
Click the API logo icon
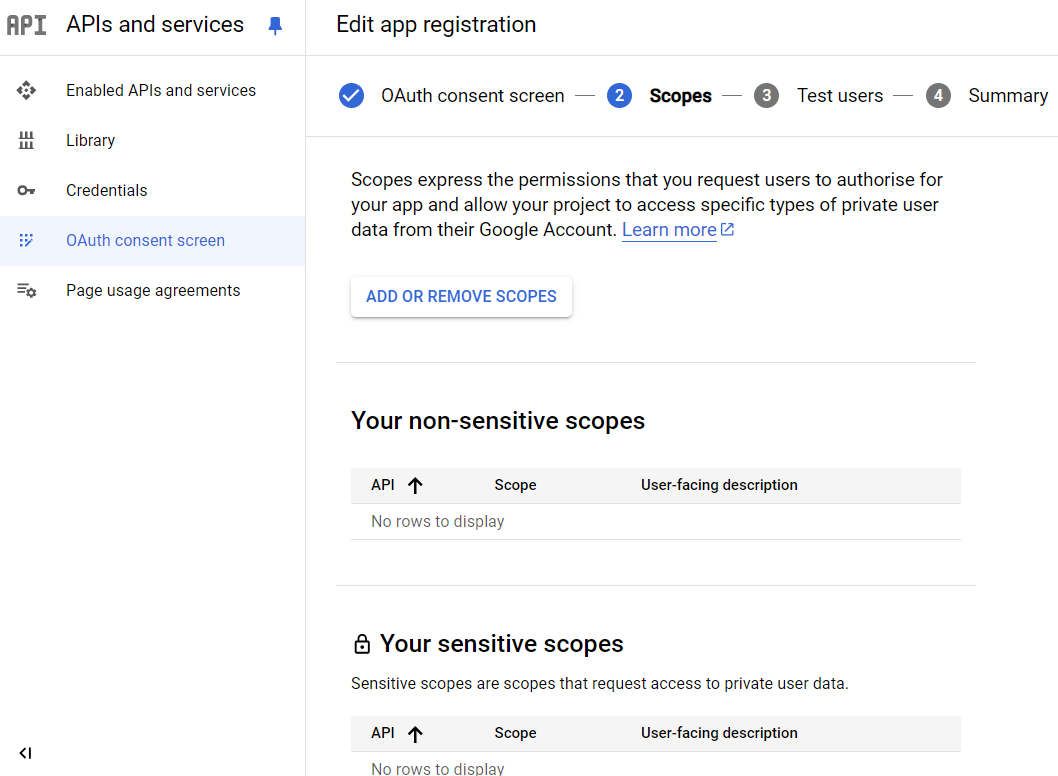click(x=26, y=25)
